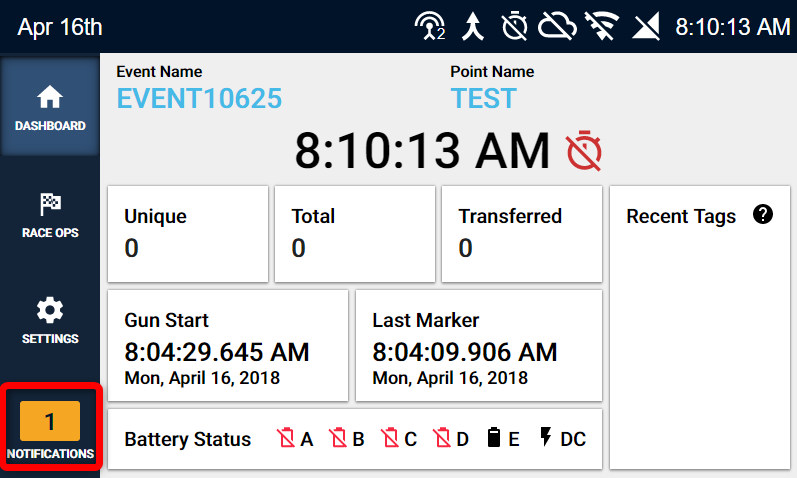
Task: Select the DC power bolt icon
Action: tap(545, 437)
